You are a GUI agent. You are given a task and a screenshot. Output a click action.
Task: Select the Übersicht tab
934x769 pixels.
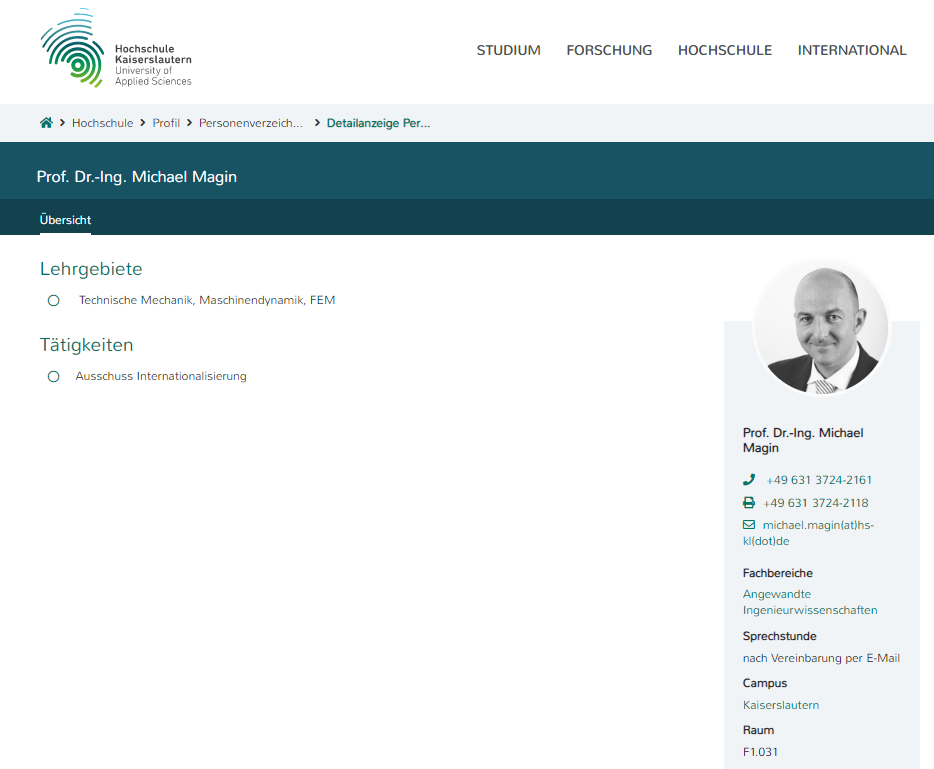tap(65, 220)
